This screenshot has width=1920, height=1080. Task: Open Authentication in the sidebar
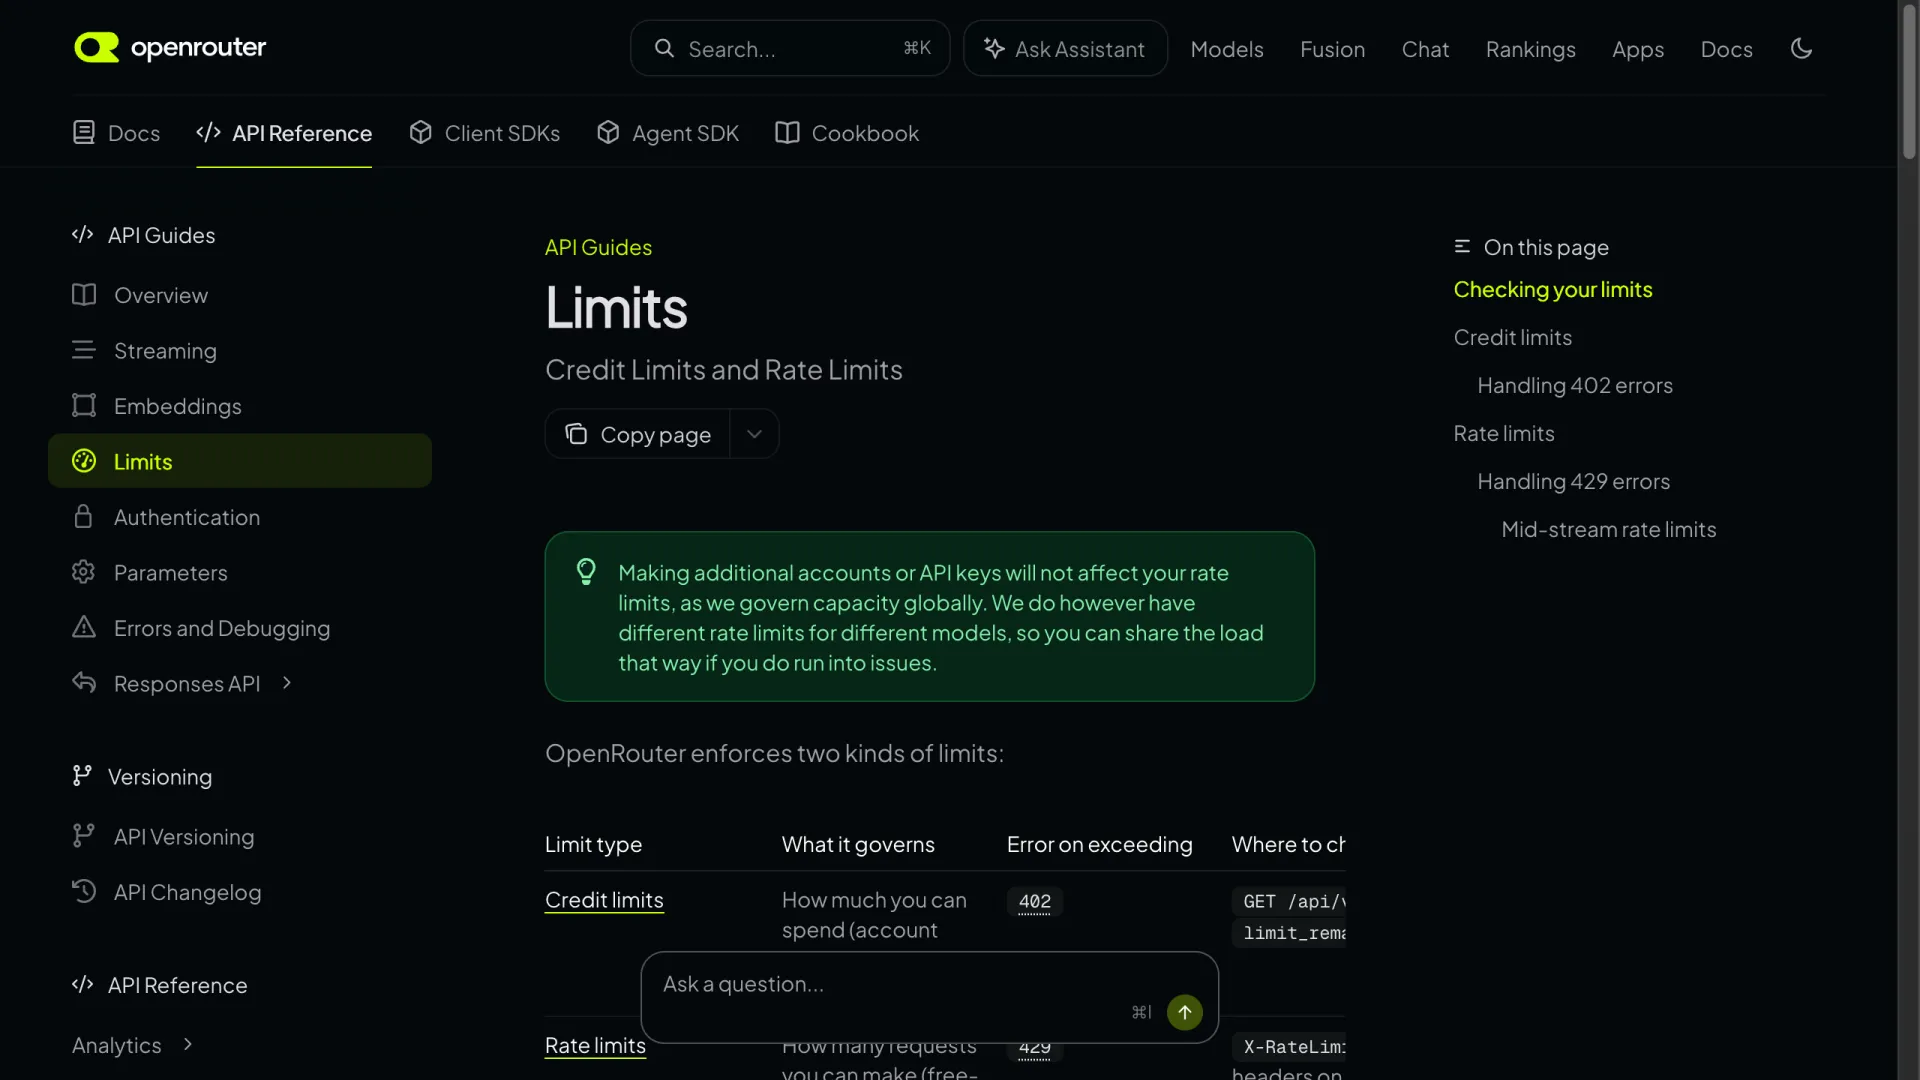240,517
